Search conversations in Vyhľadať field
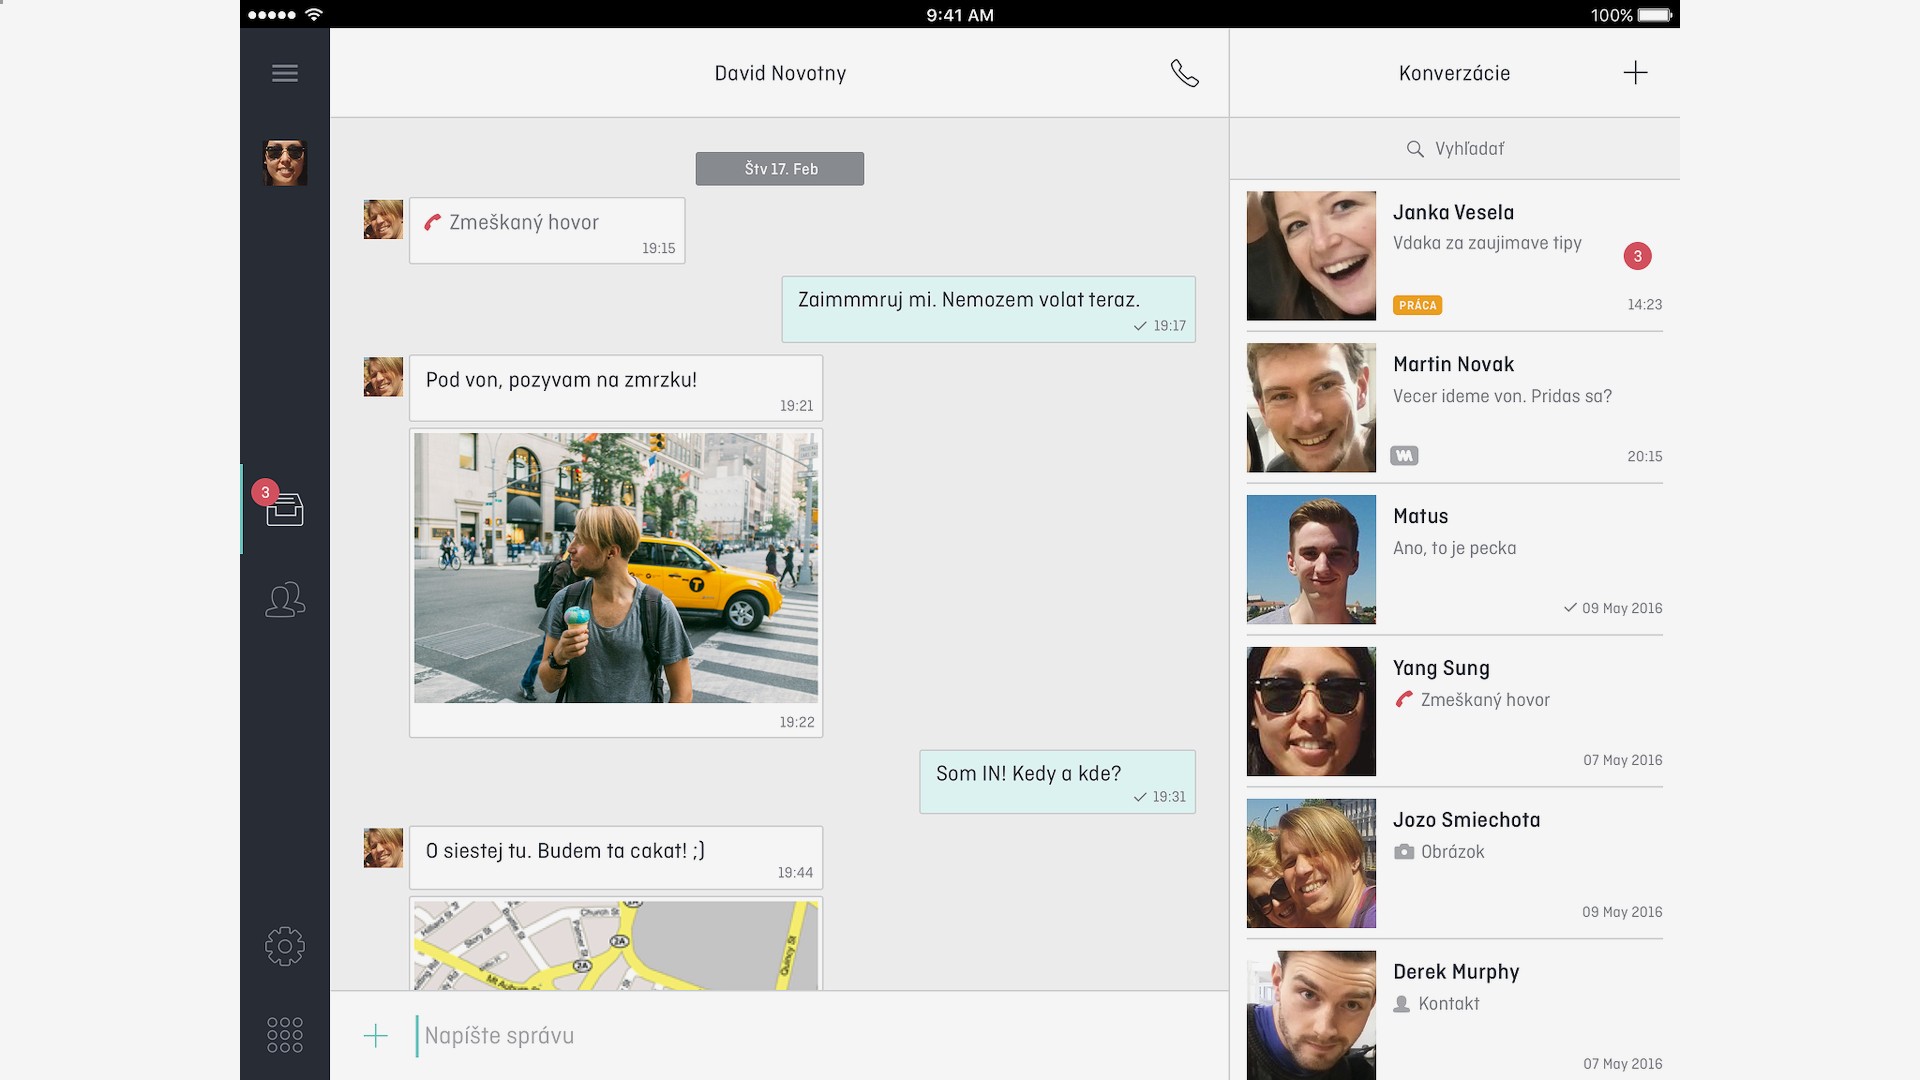1920x1080 pixels. [x=1455, y=149]
